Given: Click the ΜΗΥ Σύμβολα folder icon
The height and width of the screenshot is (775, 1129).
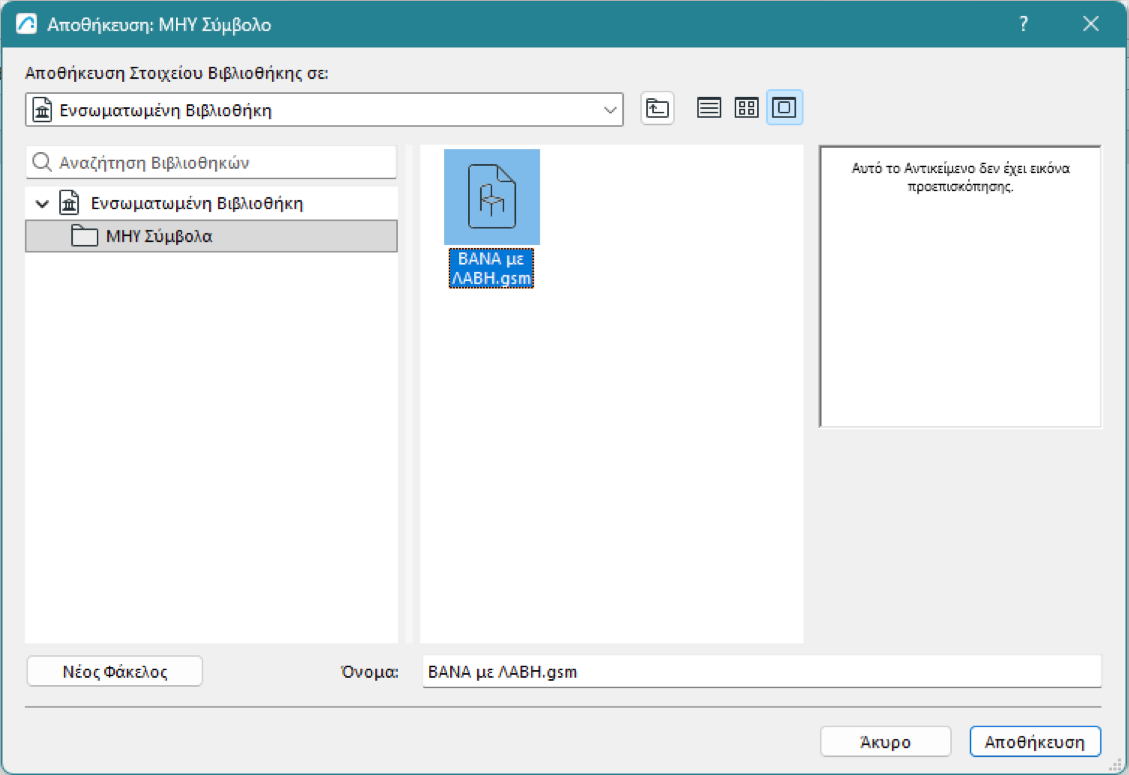Looking at the screenshot, I should pyautogui.click(x=84, y=236).
